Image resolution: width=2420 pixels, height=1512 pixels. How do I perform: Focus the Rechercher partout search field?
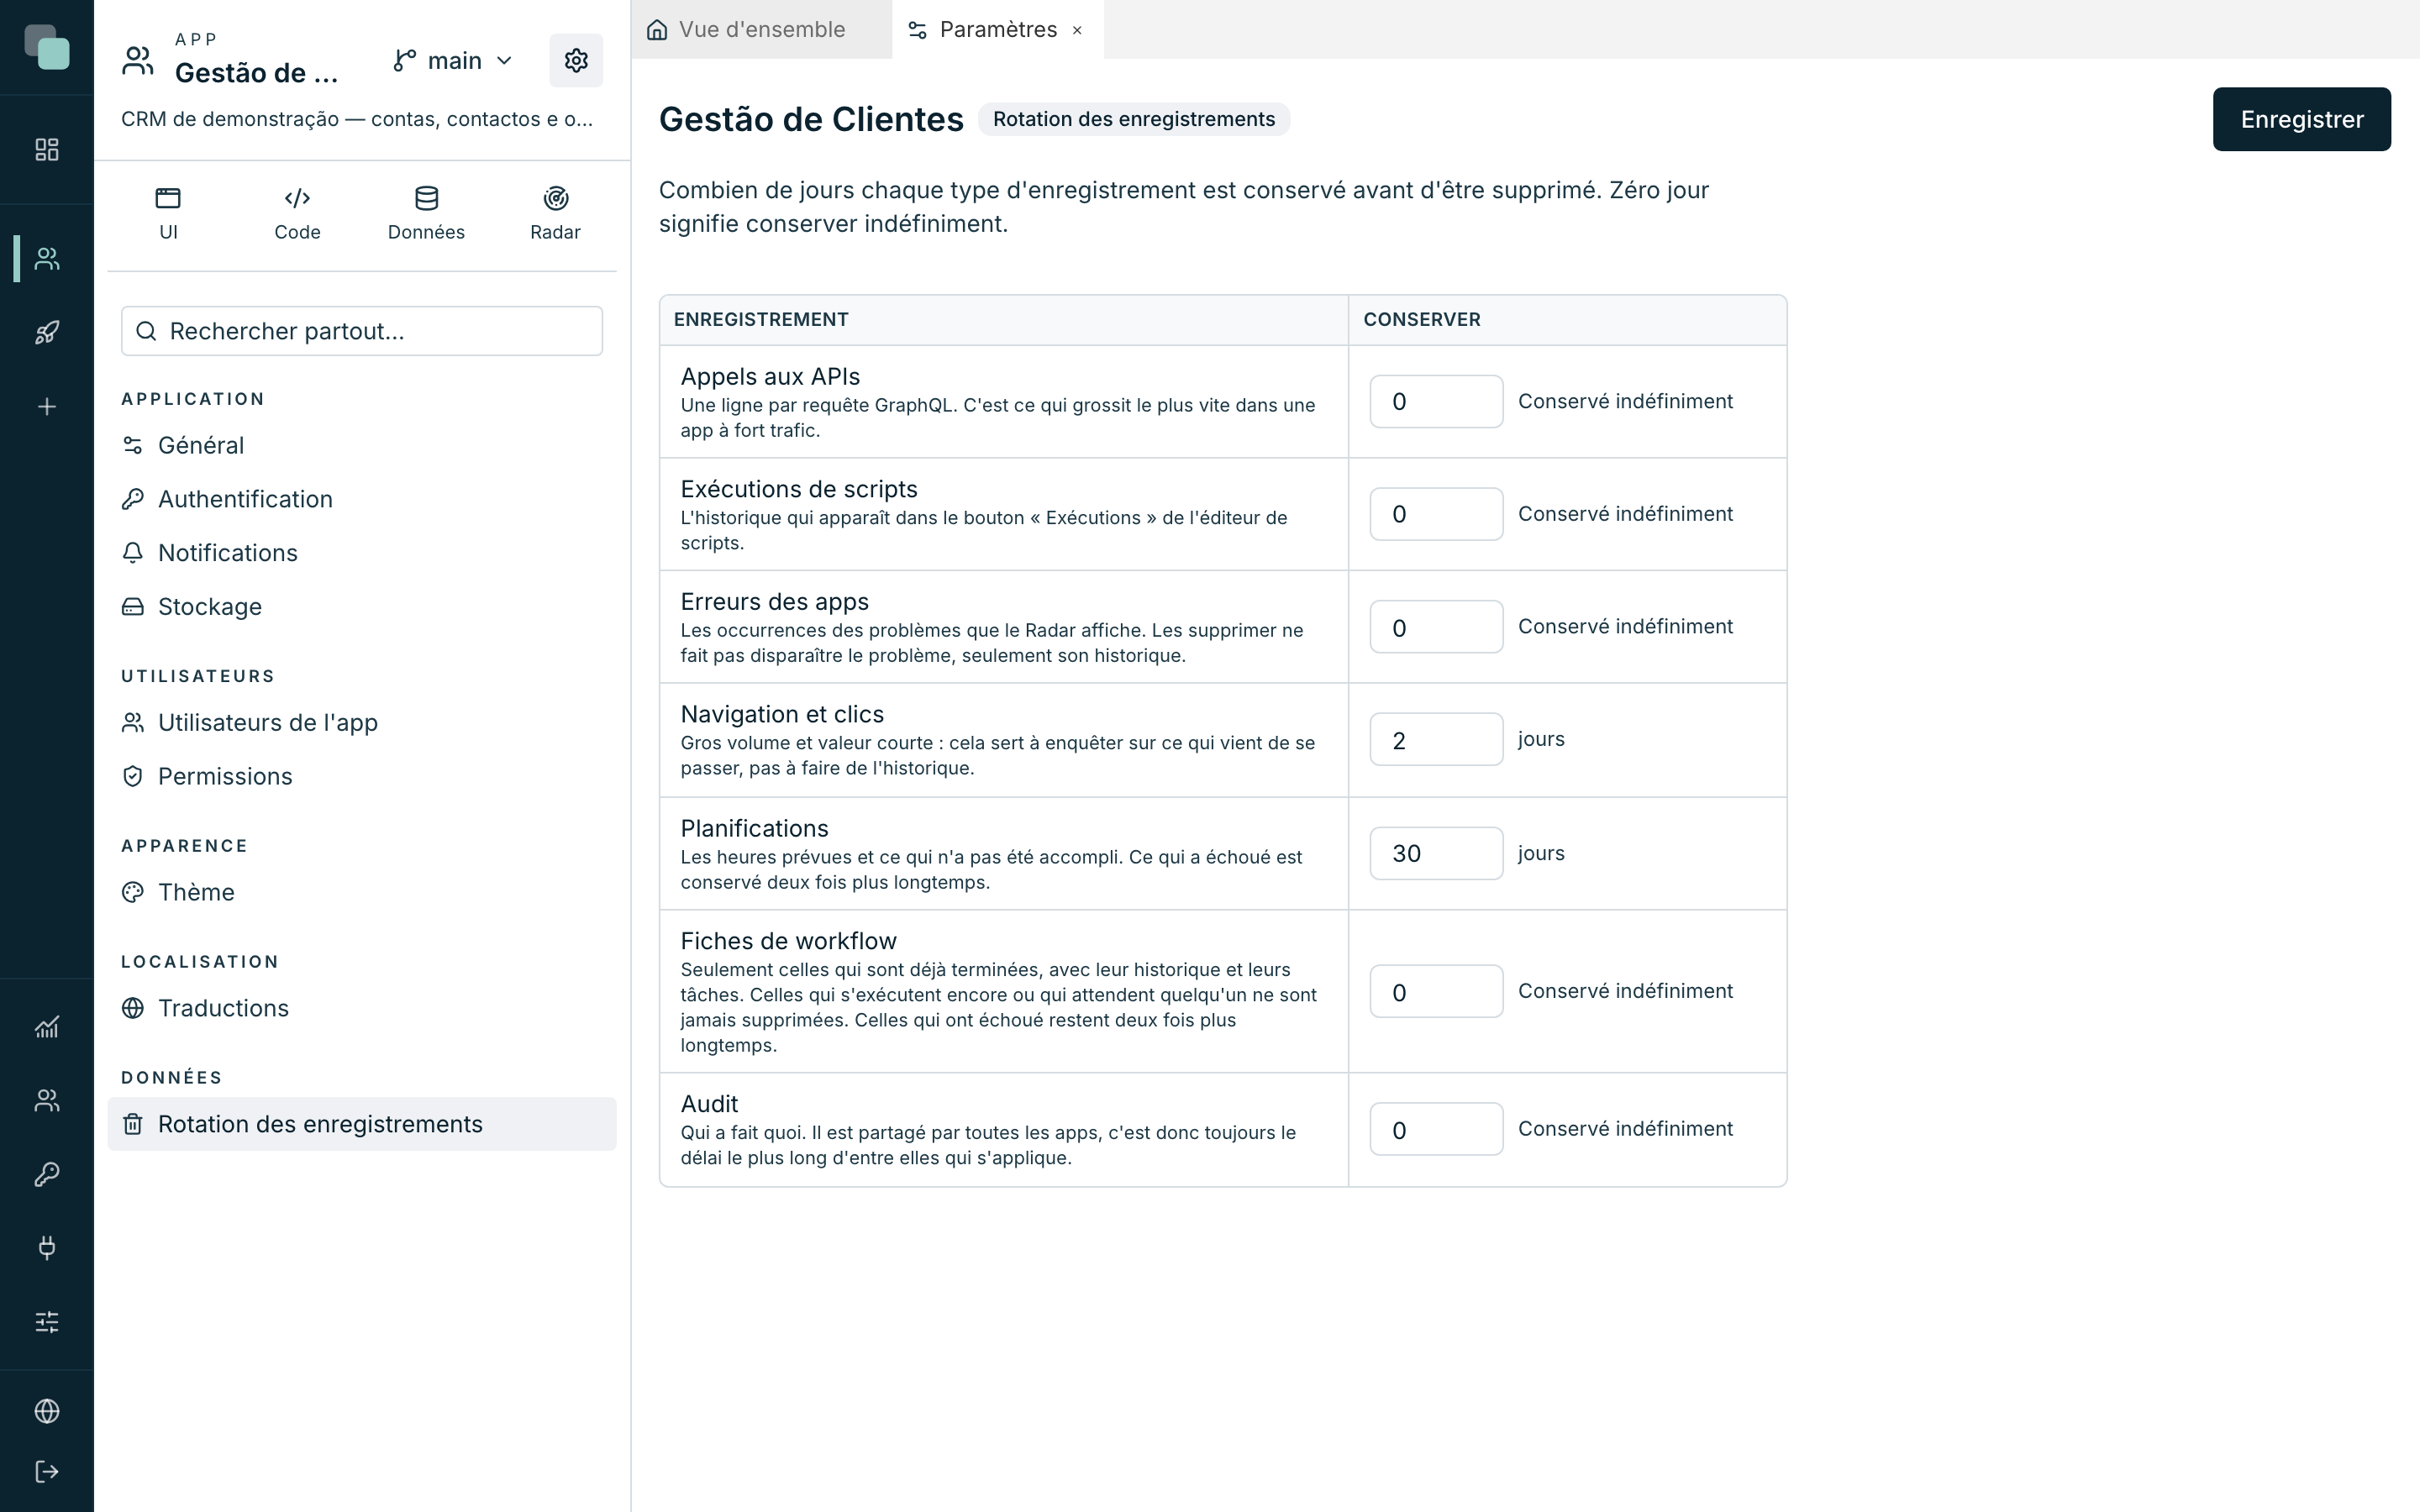(x=362, y=331)
